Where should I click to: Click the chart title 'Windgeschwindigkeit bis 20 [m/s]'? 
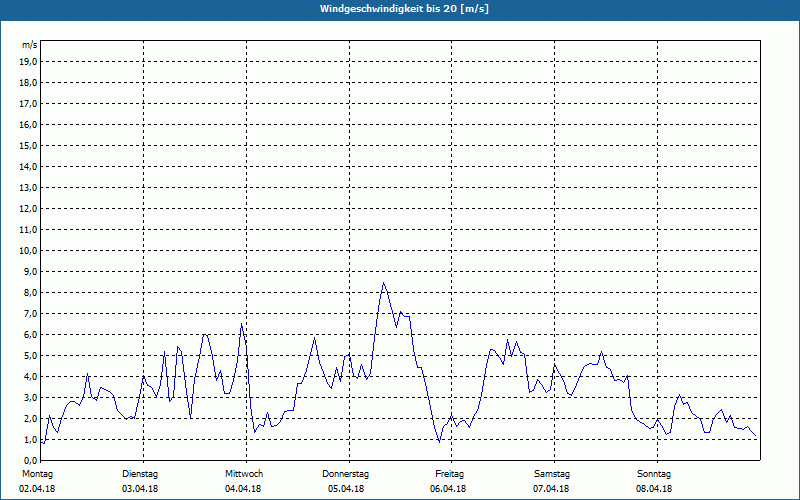(x=404, y=9)
